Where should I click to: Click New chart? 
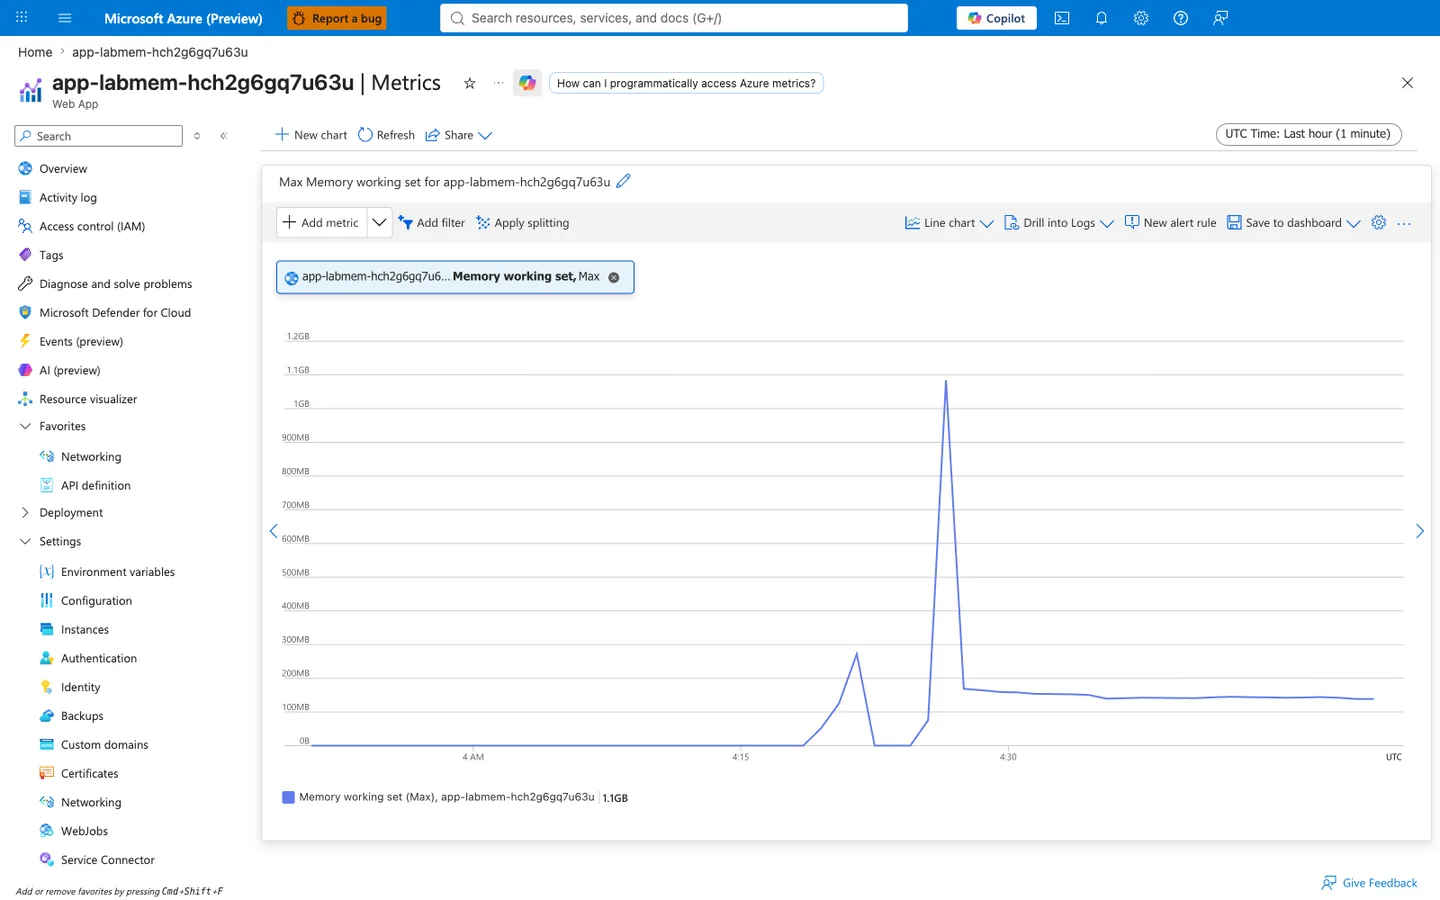(x=311, y=135)
